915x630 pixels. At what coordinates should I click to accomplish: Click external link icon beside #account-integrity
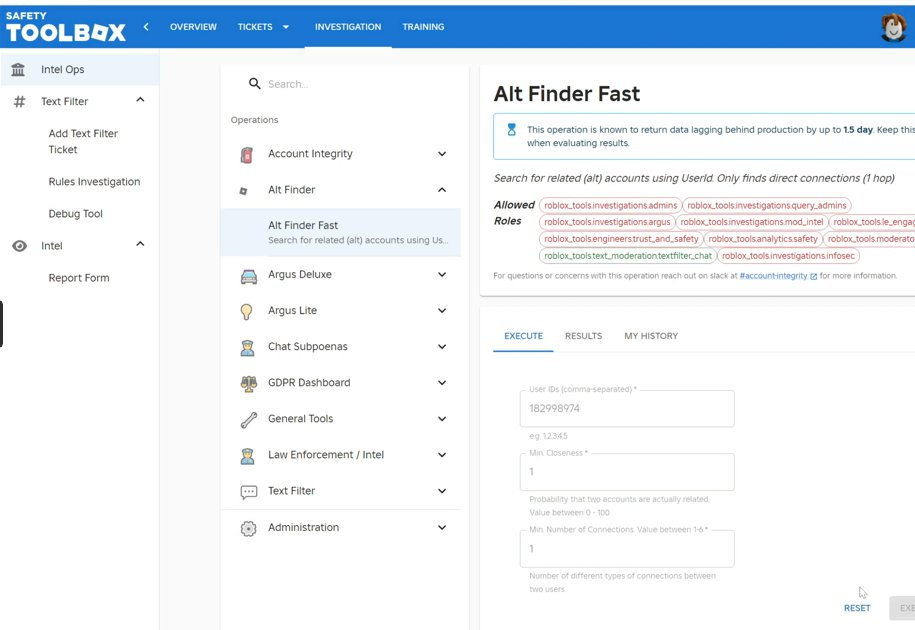click(x=813, y=276)
